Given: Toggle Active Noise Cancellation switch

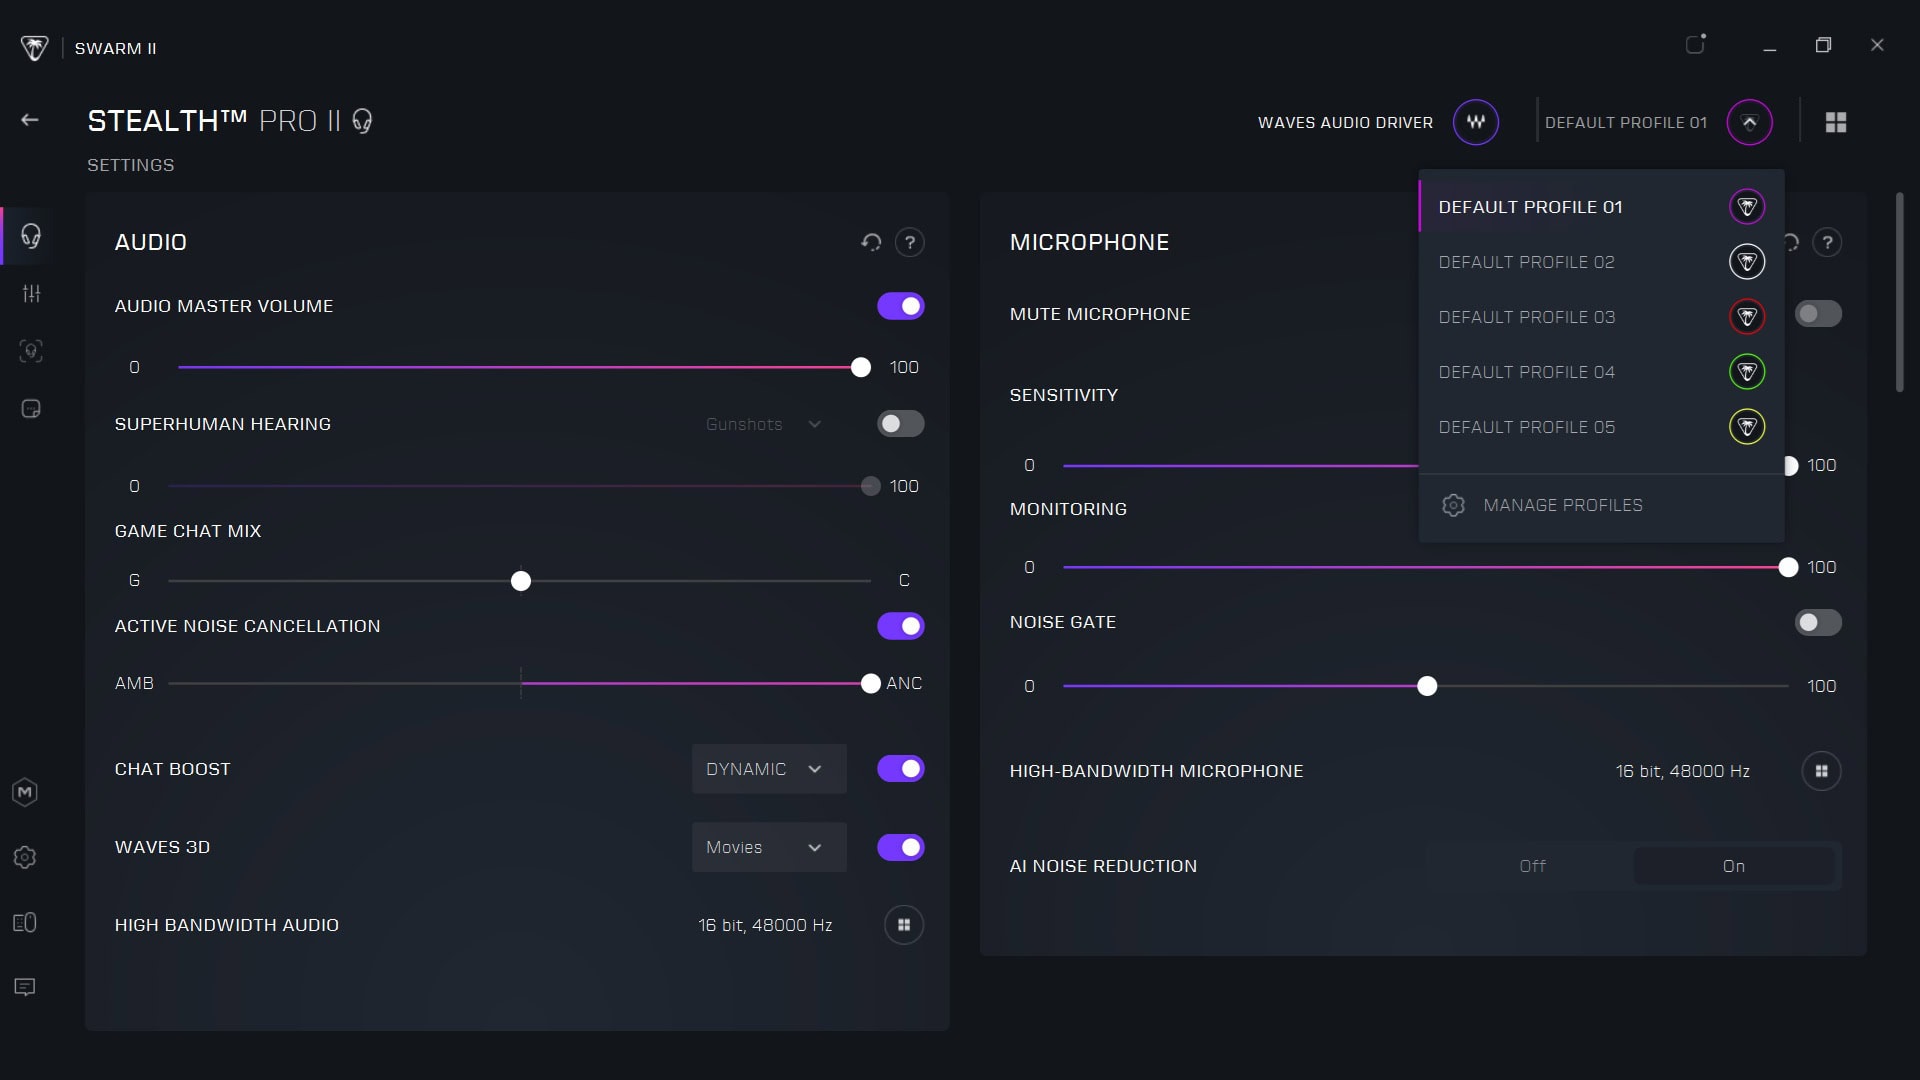Looking at the screenshot, I should [901, 626].
